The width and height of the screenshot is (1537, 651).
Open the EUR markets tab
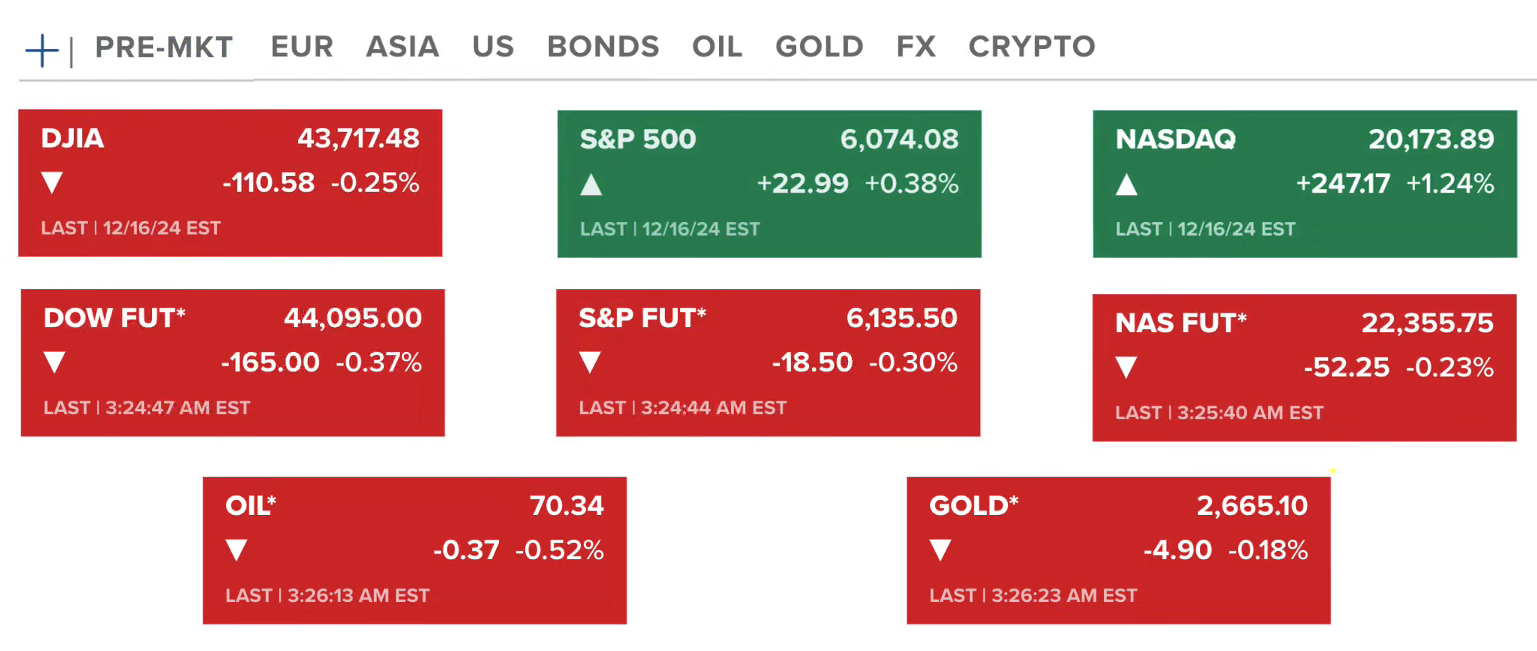pyautogui.click(x=301, y=46)
